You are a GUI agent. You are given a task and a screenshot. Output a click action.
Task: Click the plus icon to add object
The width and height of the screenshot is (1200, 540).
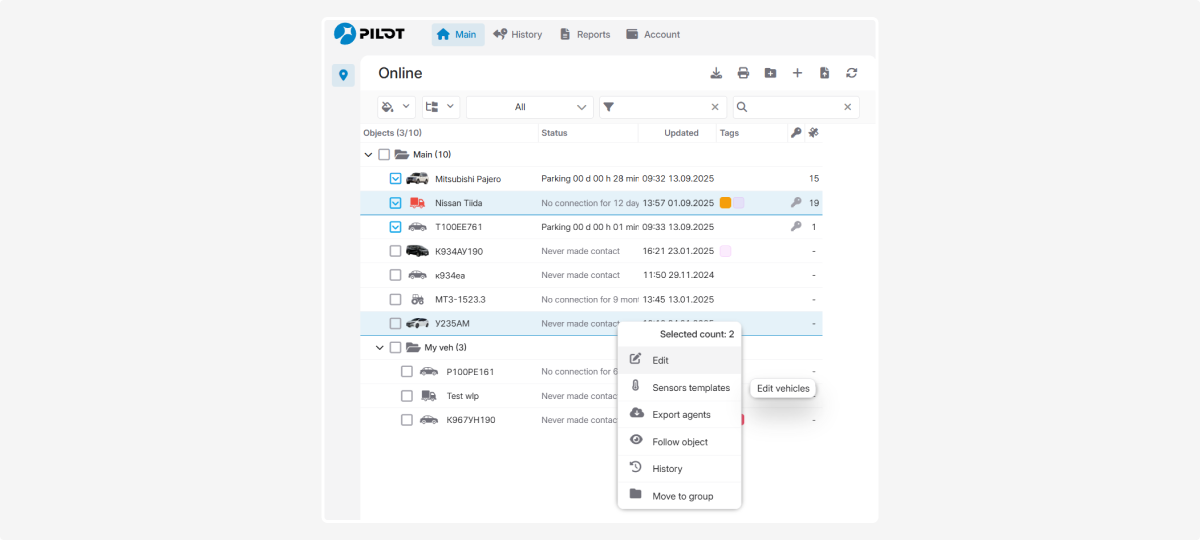[797, 73]
